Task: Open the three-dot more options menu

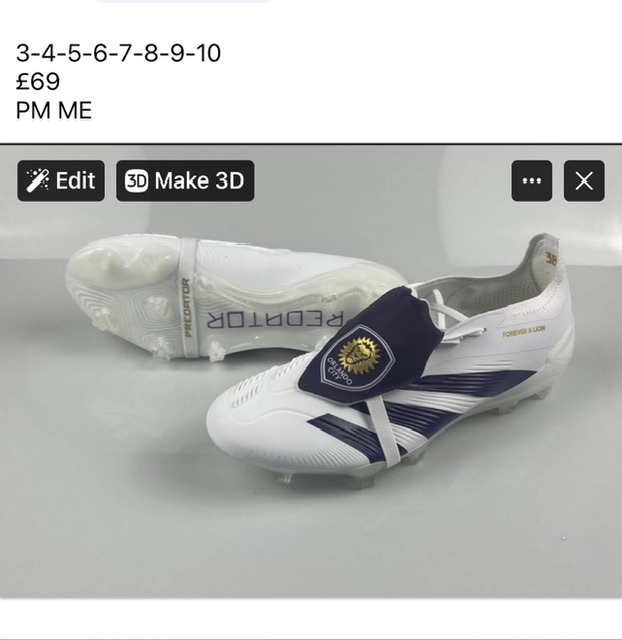Action: [531, 181]
